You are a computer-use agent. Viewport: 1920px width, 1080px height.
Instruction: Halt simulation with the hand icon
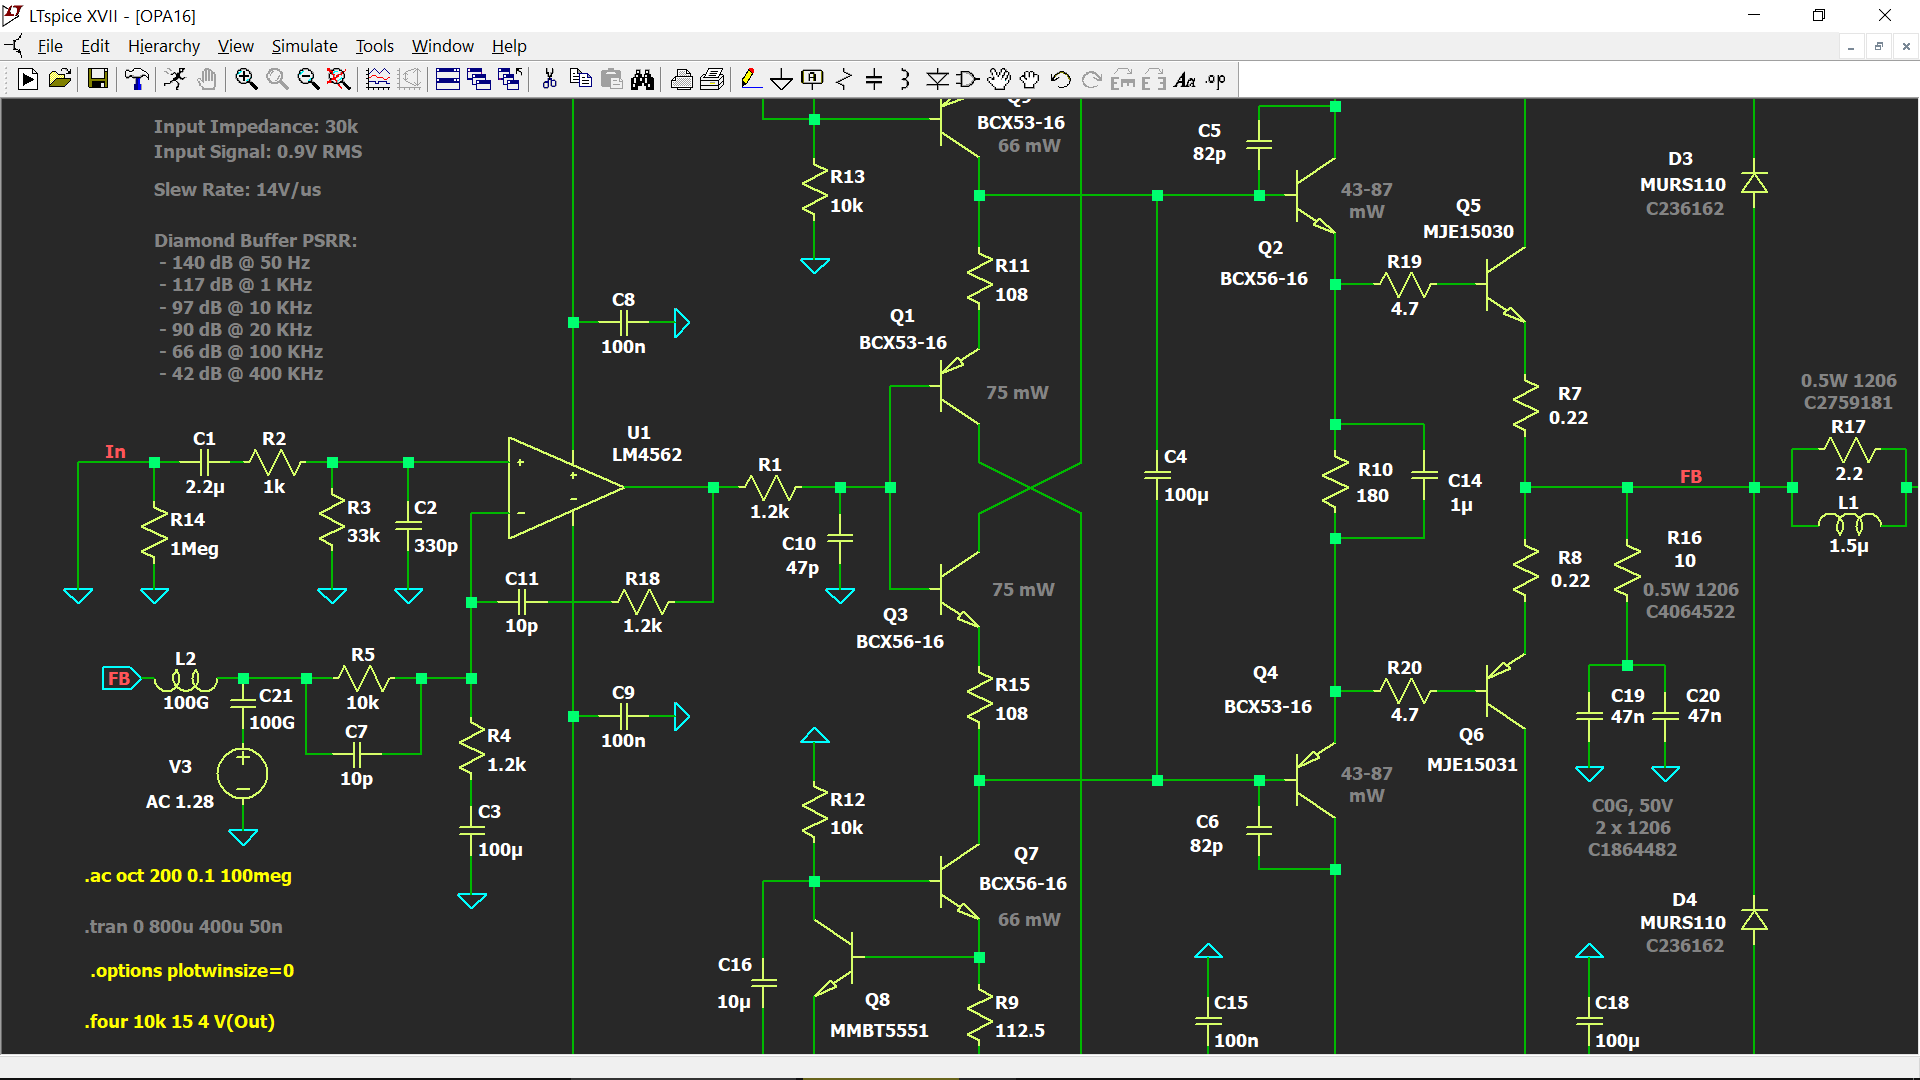[207, 79]
